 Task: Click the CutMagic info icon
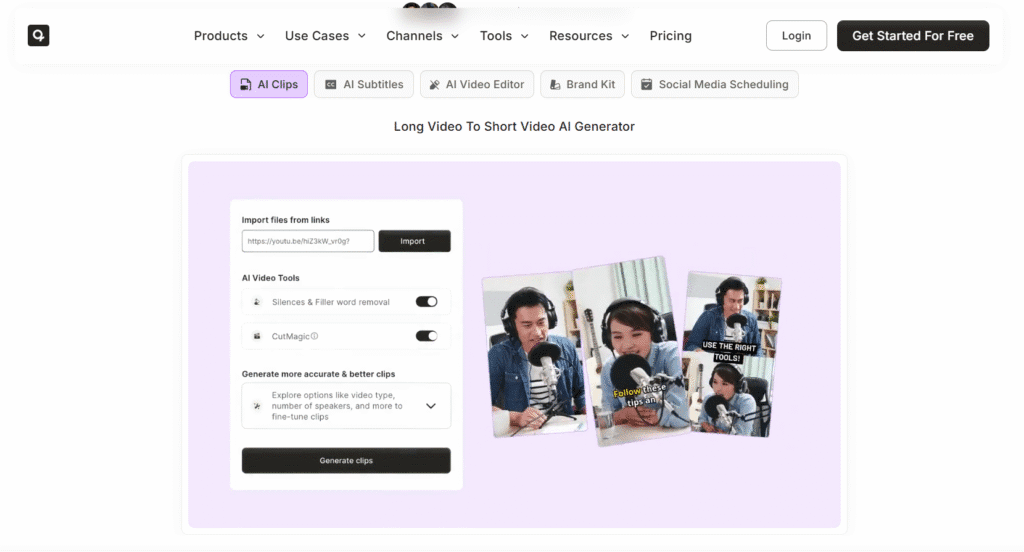[314, 337]
